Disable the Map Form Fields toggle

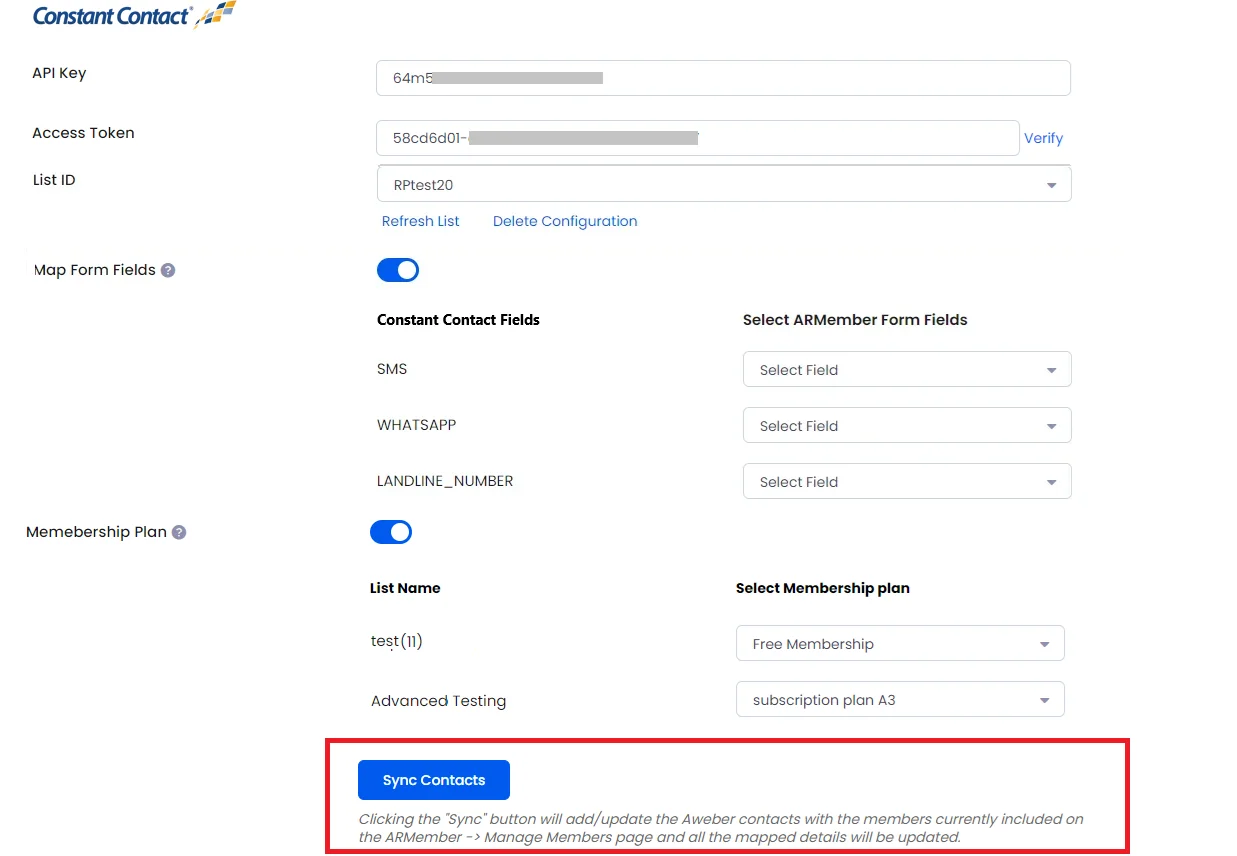click(398, 270)
